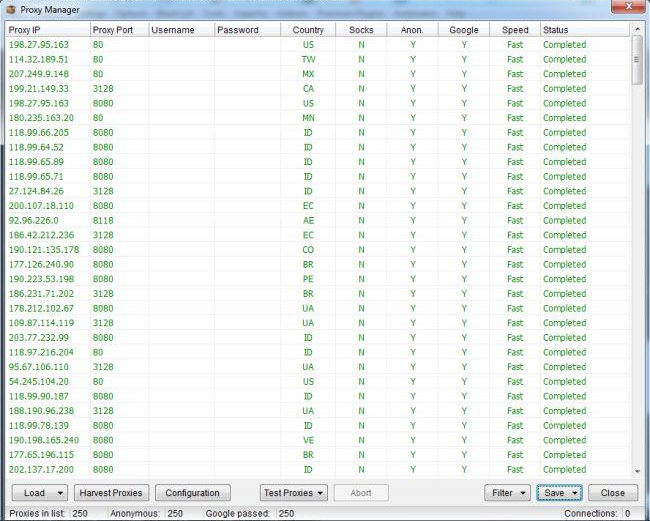Viewport: 650px width, 521px height.
Task: Close the Proxy Manager window
Action: (x=628, y=6)
